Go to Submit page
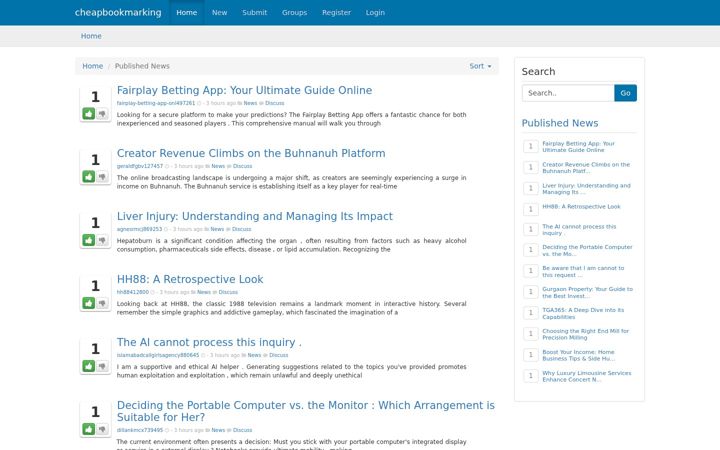Viewport: 720px width, 450px height. [254, 12]
